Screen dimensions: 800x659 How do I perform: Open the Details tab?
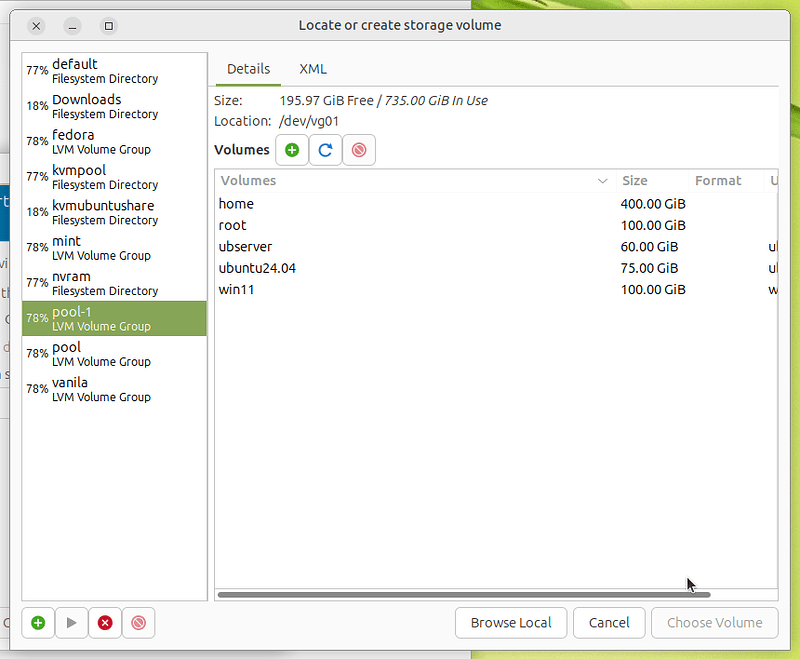coord(248,69)
